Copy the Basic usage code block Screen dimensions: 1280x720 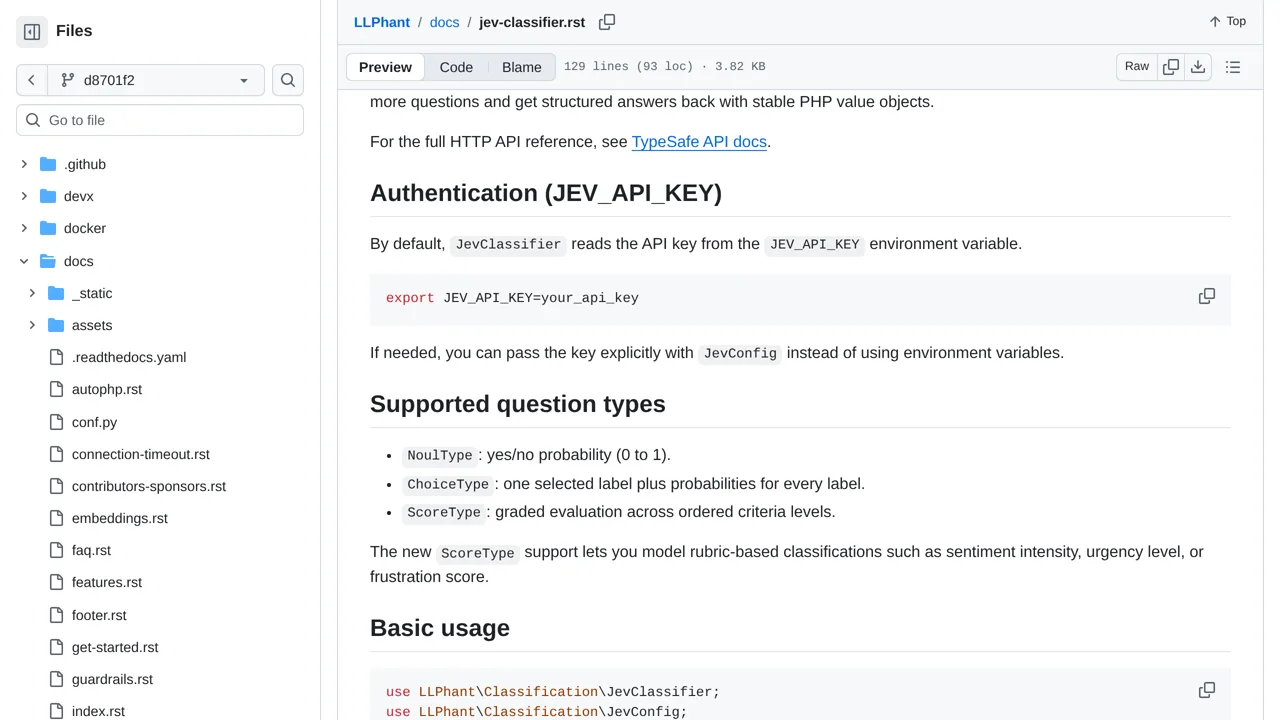[1207, 690]
